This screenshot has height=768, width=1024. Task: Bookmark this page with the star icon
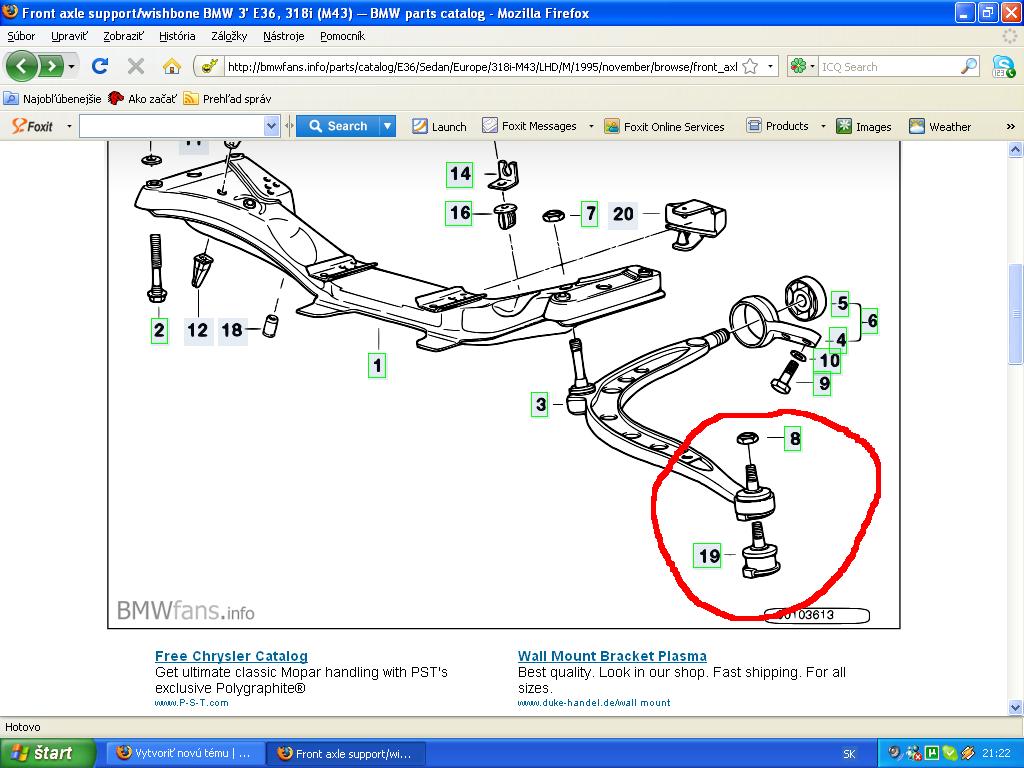click(x=750, y=67)
